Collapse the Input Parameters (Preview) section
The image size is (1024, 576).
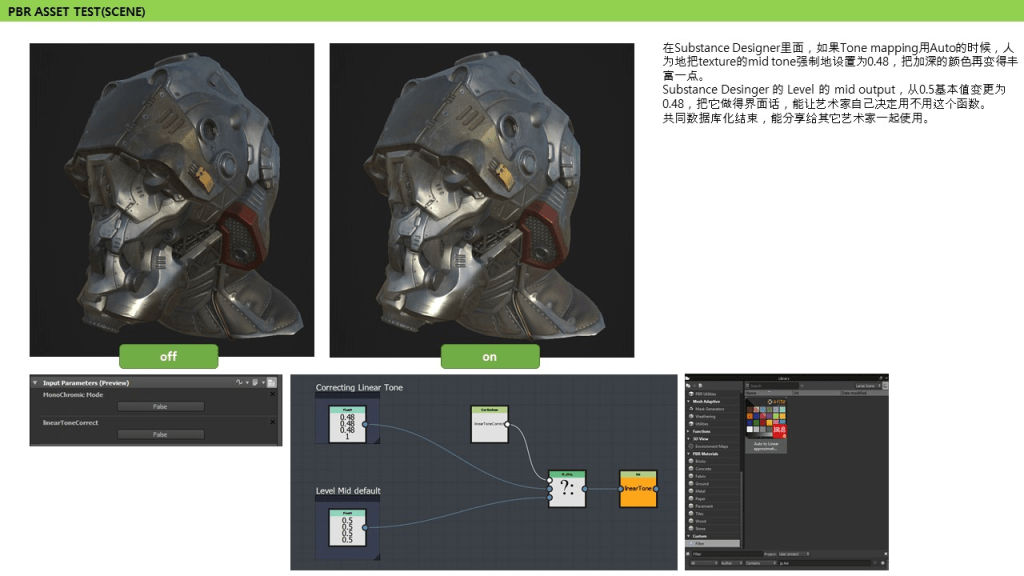tap(36, 382)
